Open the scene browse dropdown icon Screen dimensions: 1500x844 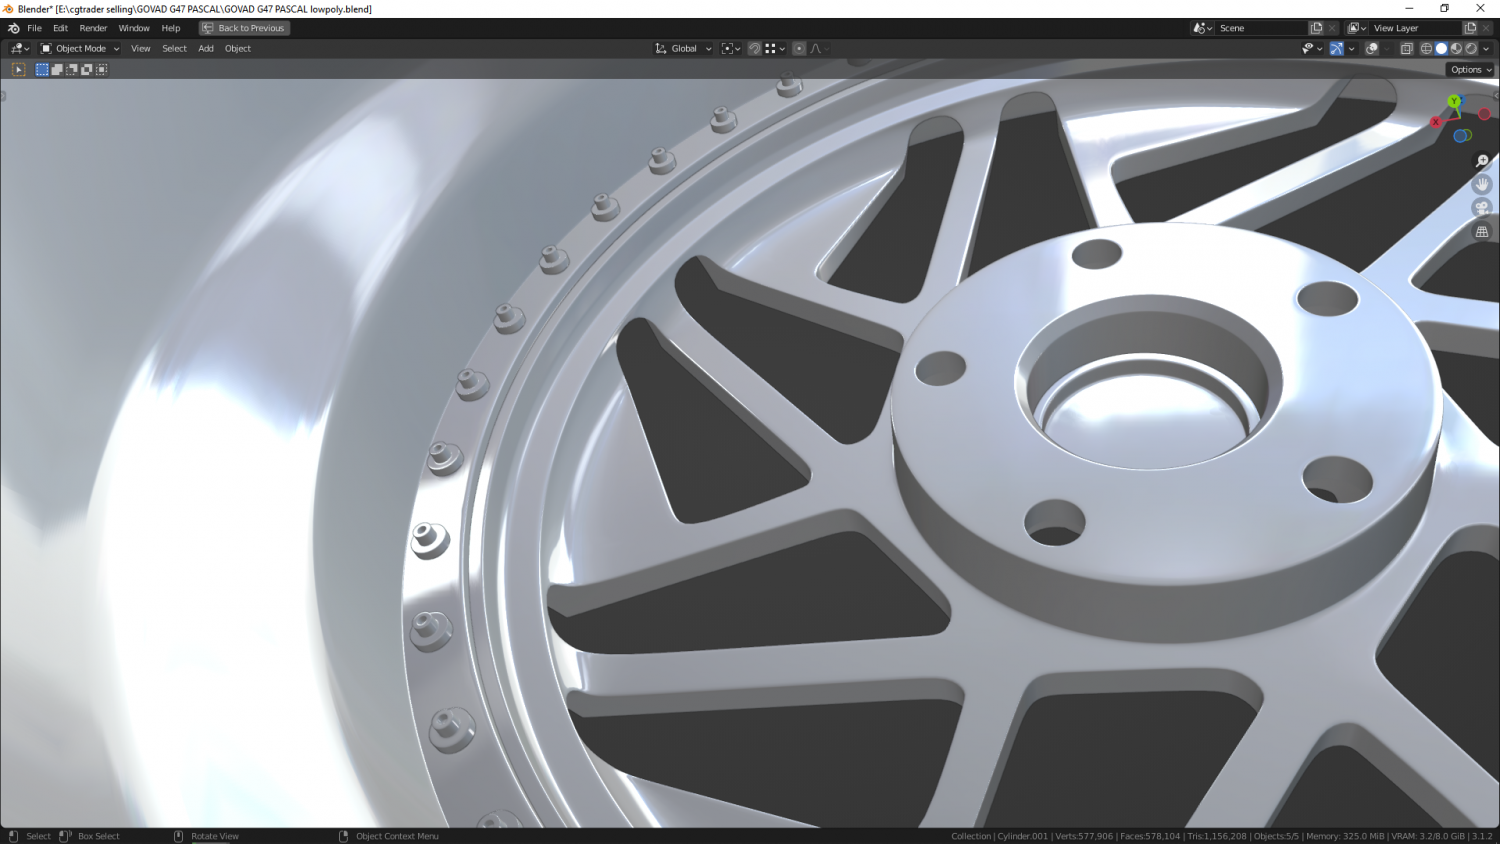pos(1202,28)
